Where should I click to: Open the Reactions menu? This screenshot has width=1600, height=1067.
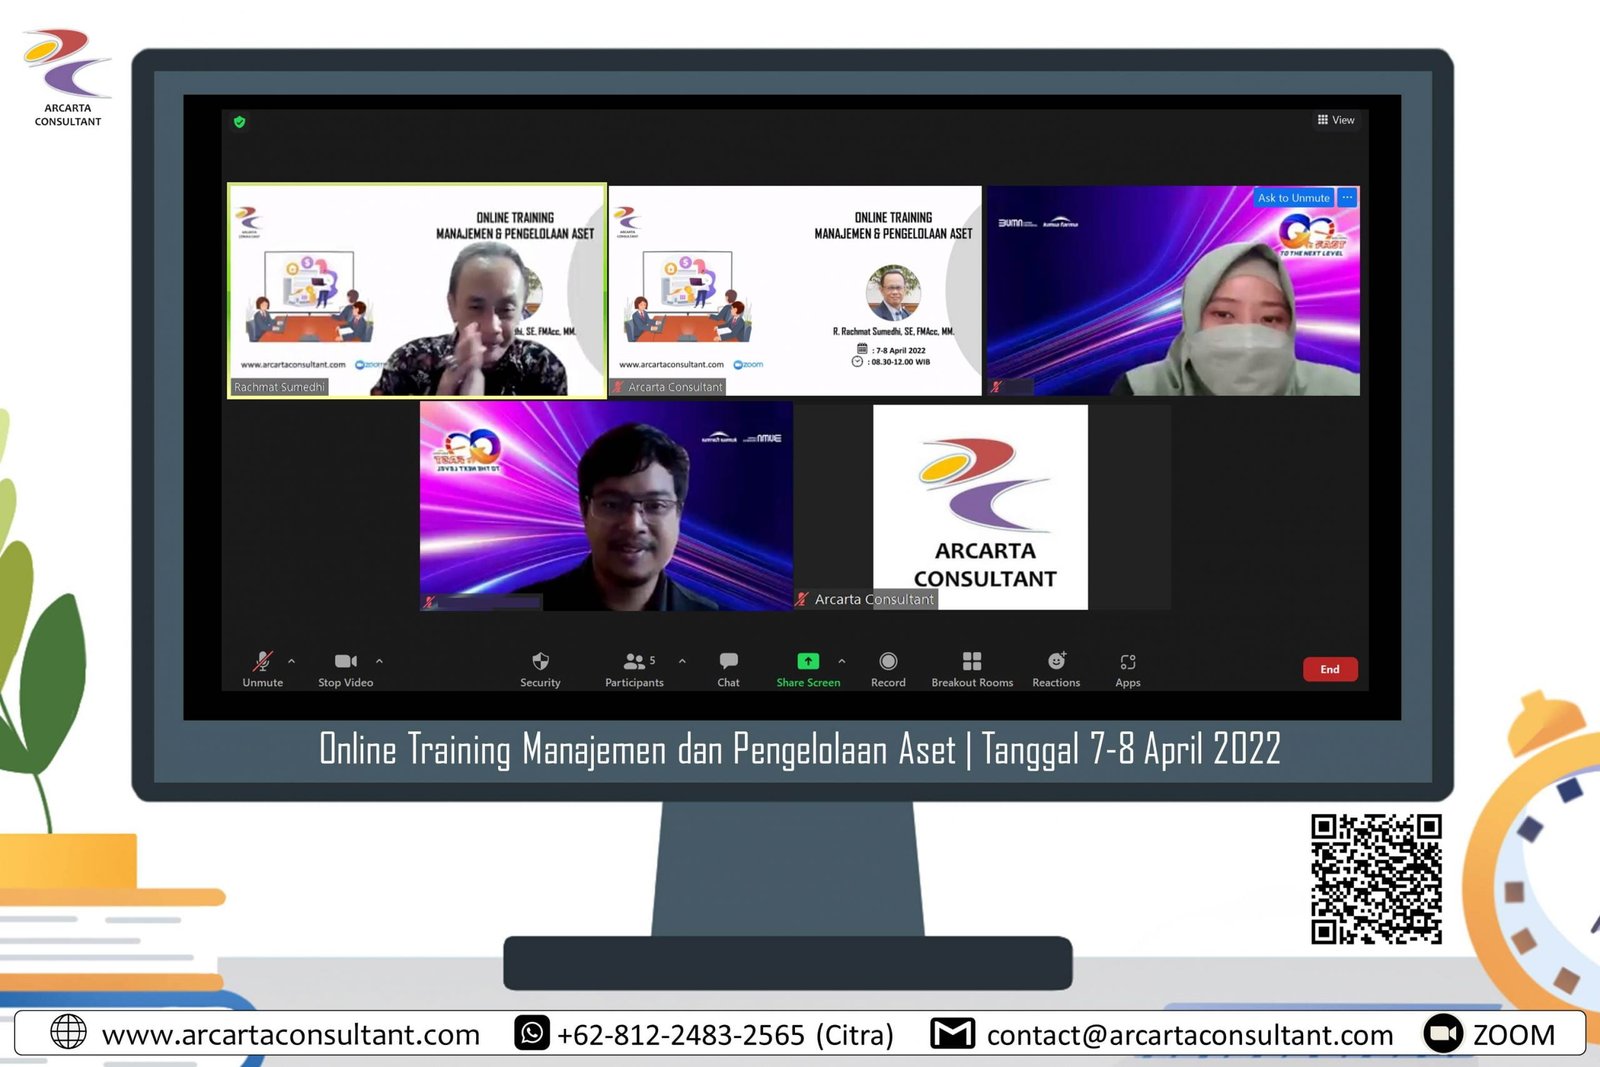click(1056, 662)
